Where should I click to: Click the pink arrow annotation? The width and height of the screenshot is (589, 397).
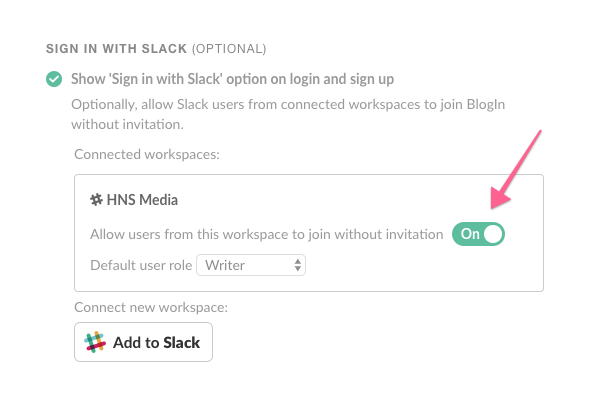[516, 169]
